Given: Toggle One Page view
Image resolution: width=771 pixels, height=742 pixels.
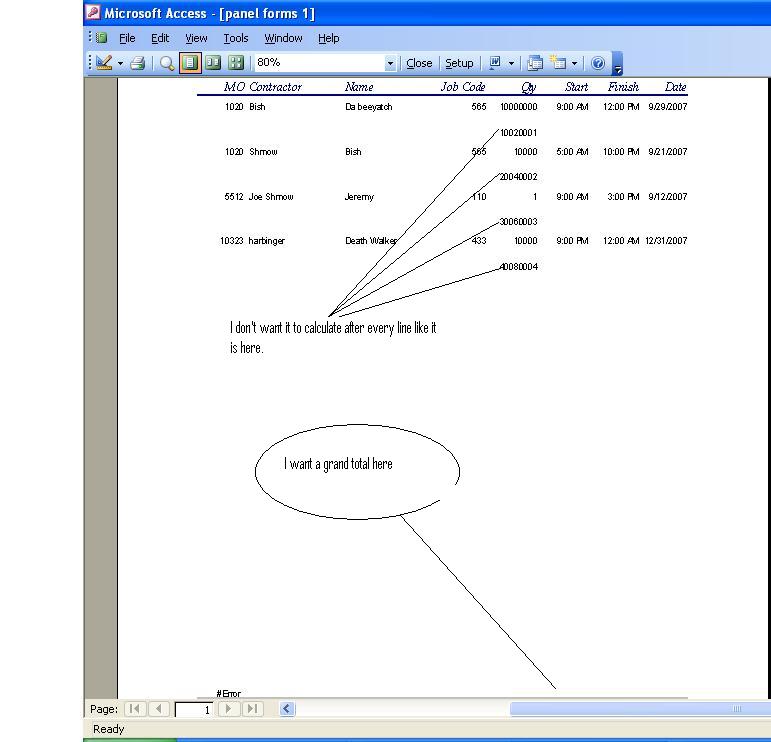Looking at the screenshot, I should coord(190,62).
